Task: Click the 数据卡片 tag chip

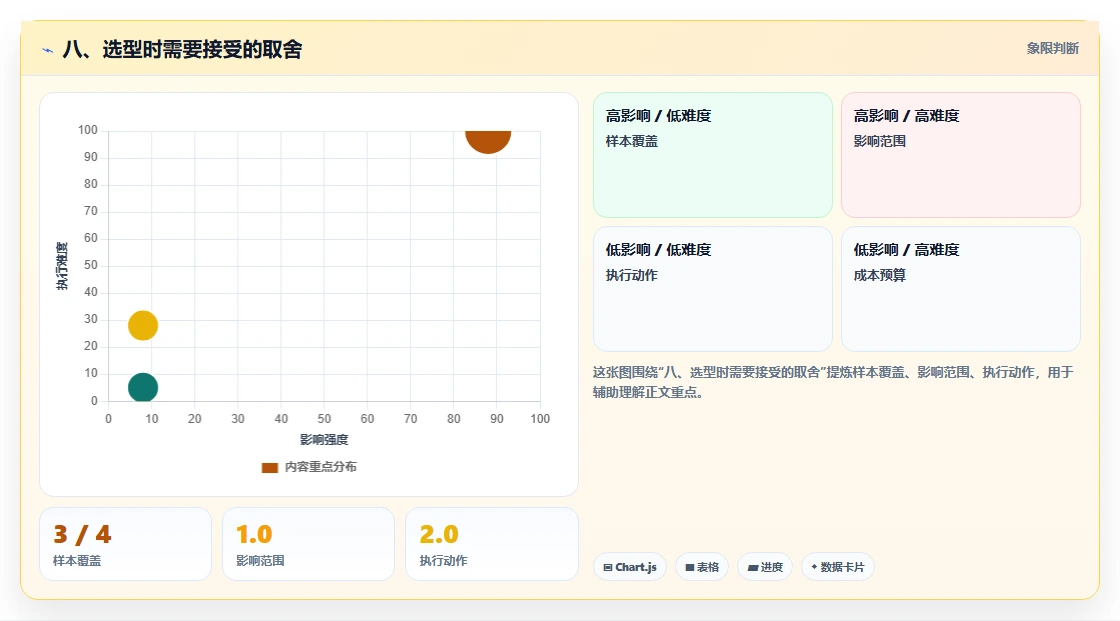Action: pos(838,567)
